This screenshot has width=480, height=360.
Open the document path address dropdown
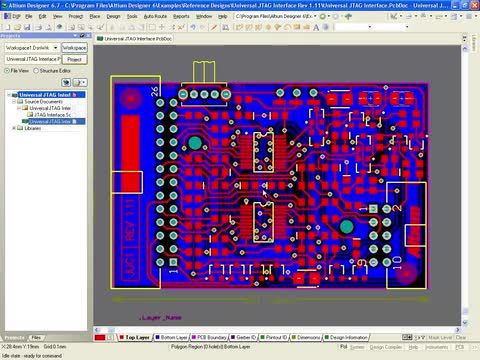pos(315,16)
